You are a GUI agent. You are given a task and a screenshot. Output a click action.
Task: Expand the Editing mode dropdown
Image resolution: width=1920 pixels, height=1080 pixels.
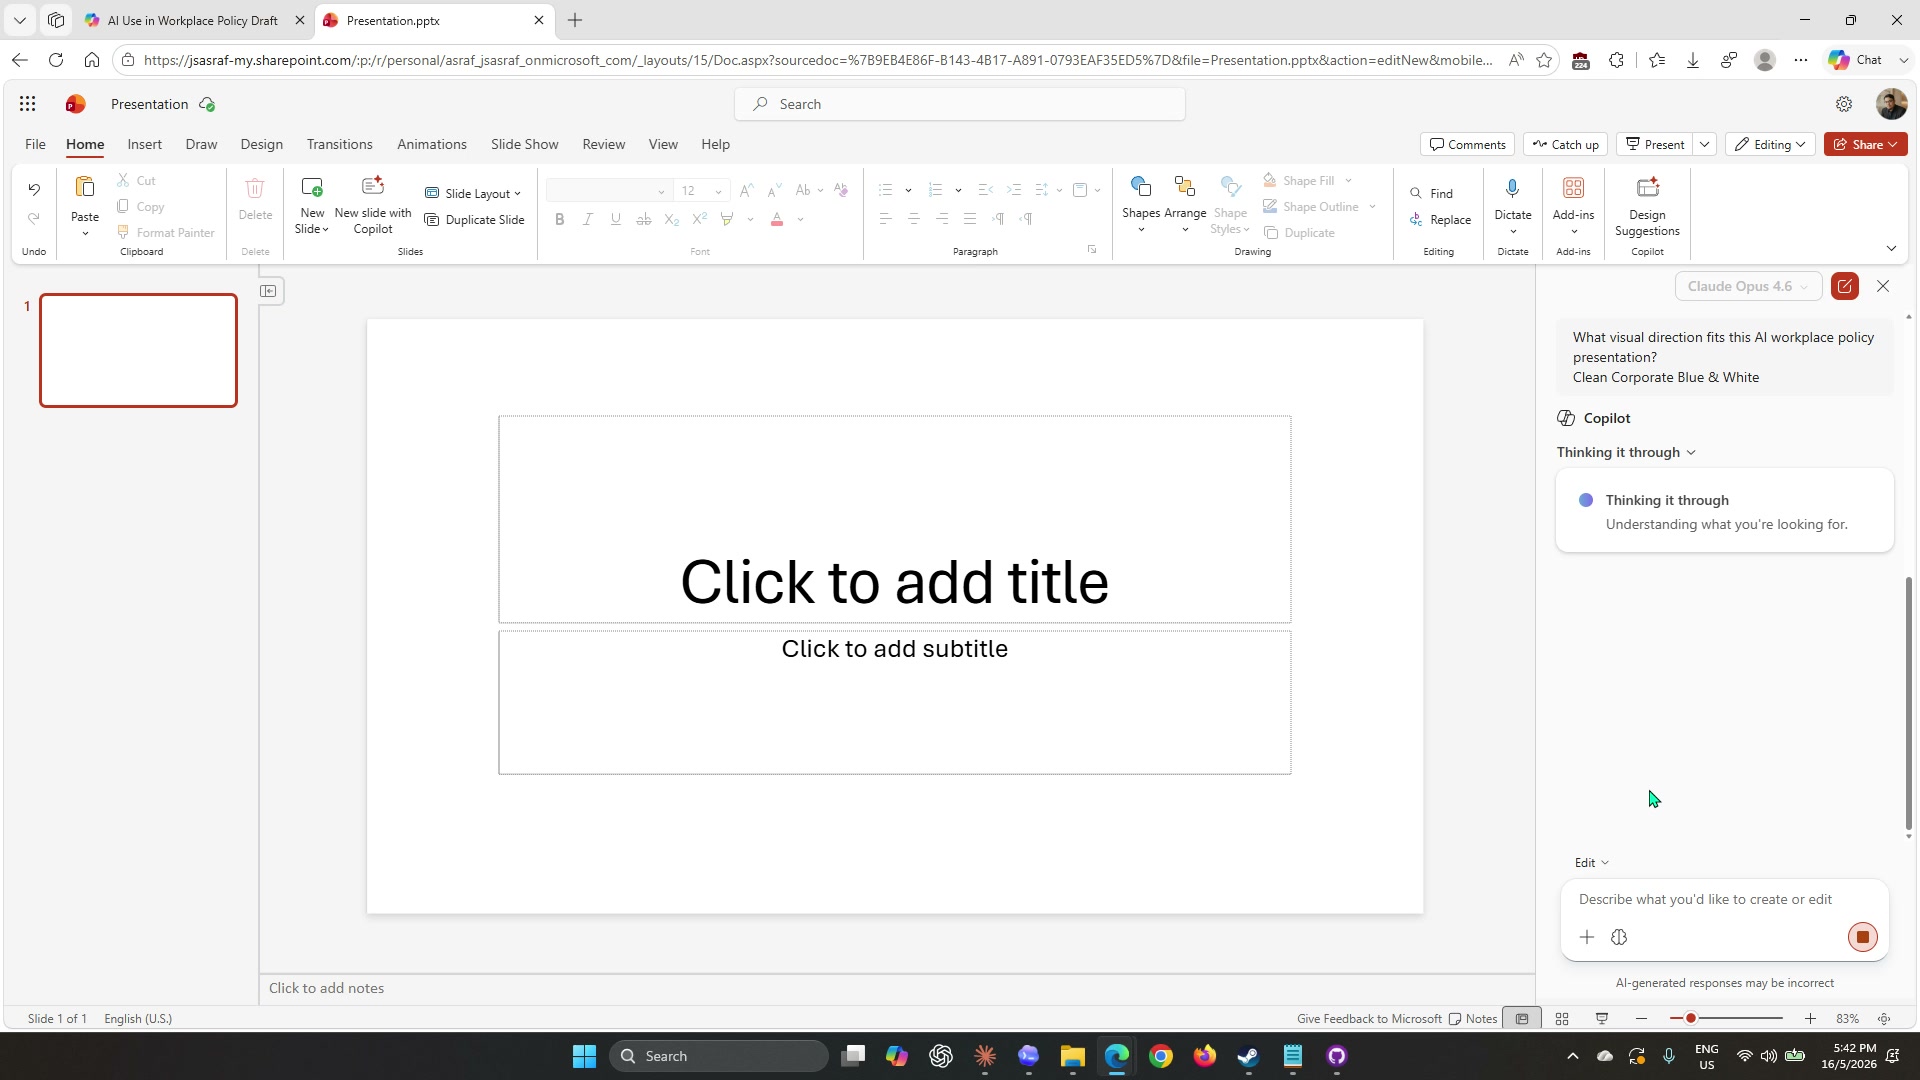1770,145
